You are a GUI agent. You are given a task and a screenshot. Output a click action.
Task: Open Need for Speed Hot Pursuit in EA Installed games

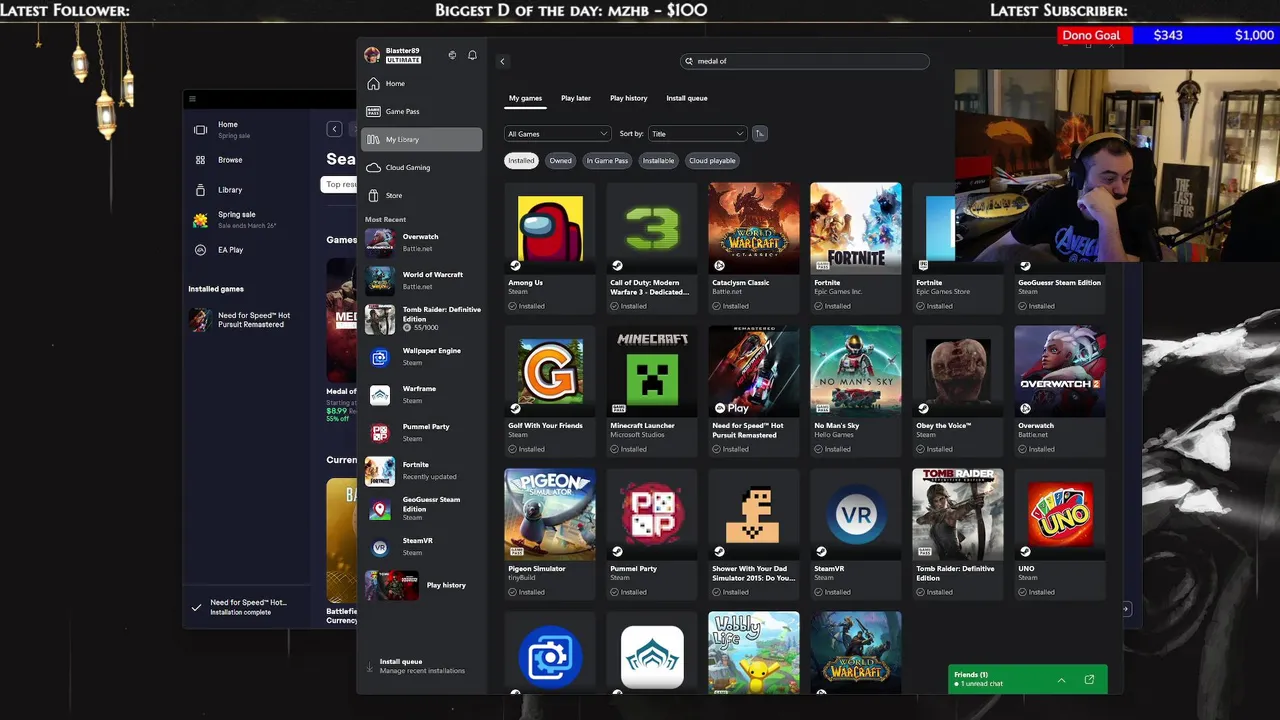pos(247,320)
